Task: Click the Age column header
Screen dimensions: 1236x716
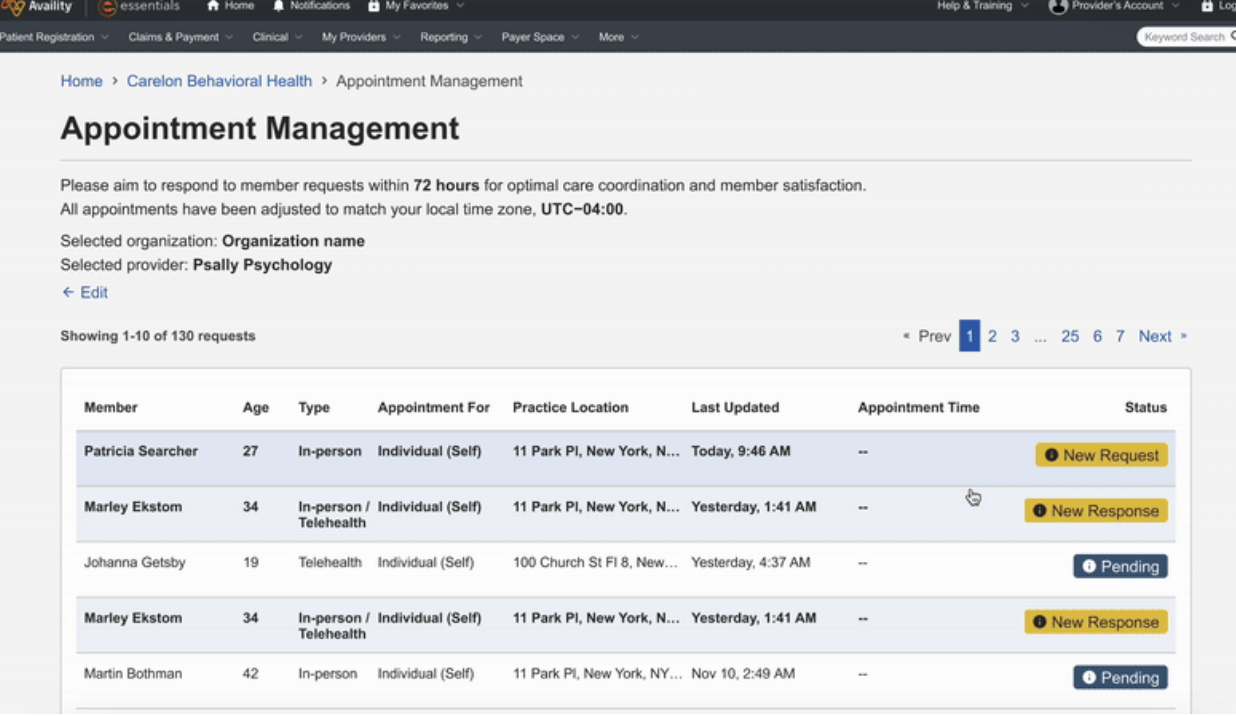Action: click(256, 407)
